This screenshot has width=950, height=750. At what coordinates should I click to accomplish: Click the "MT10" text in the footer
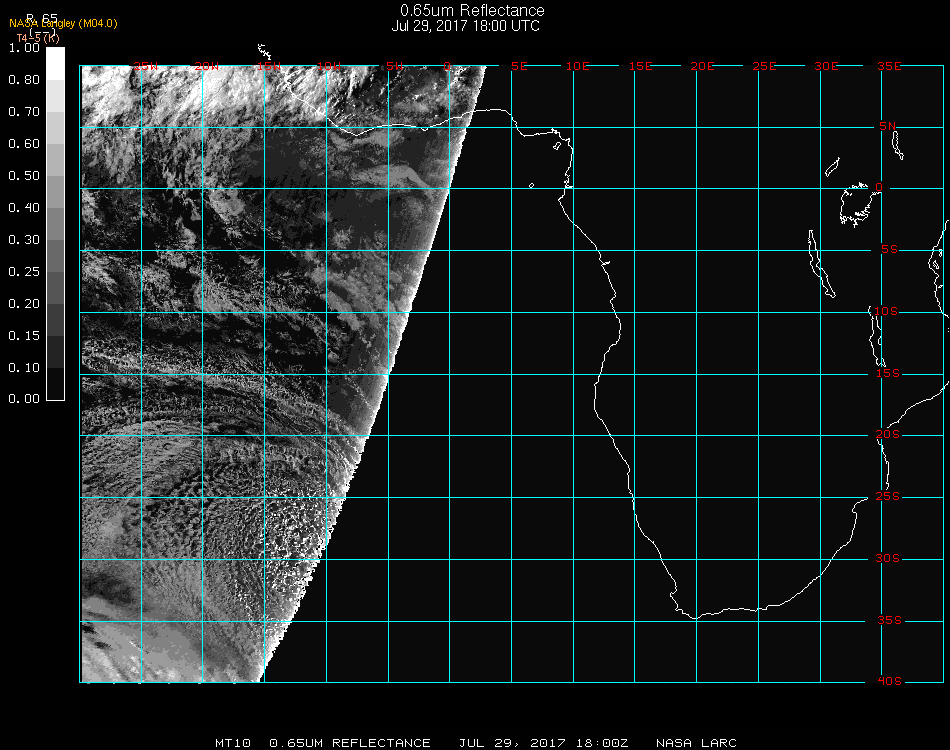point(233,743)
